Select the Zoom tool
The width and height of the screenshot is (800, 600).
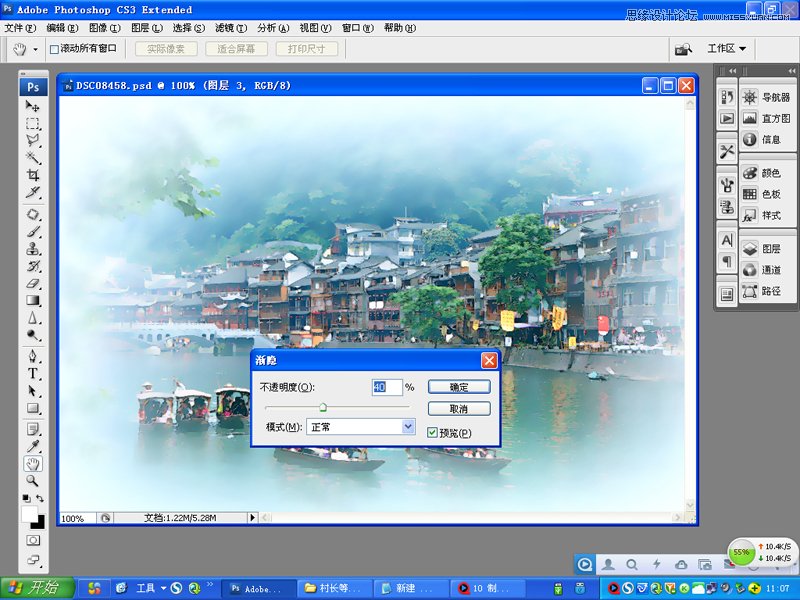[x=33, y=480]
